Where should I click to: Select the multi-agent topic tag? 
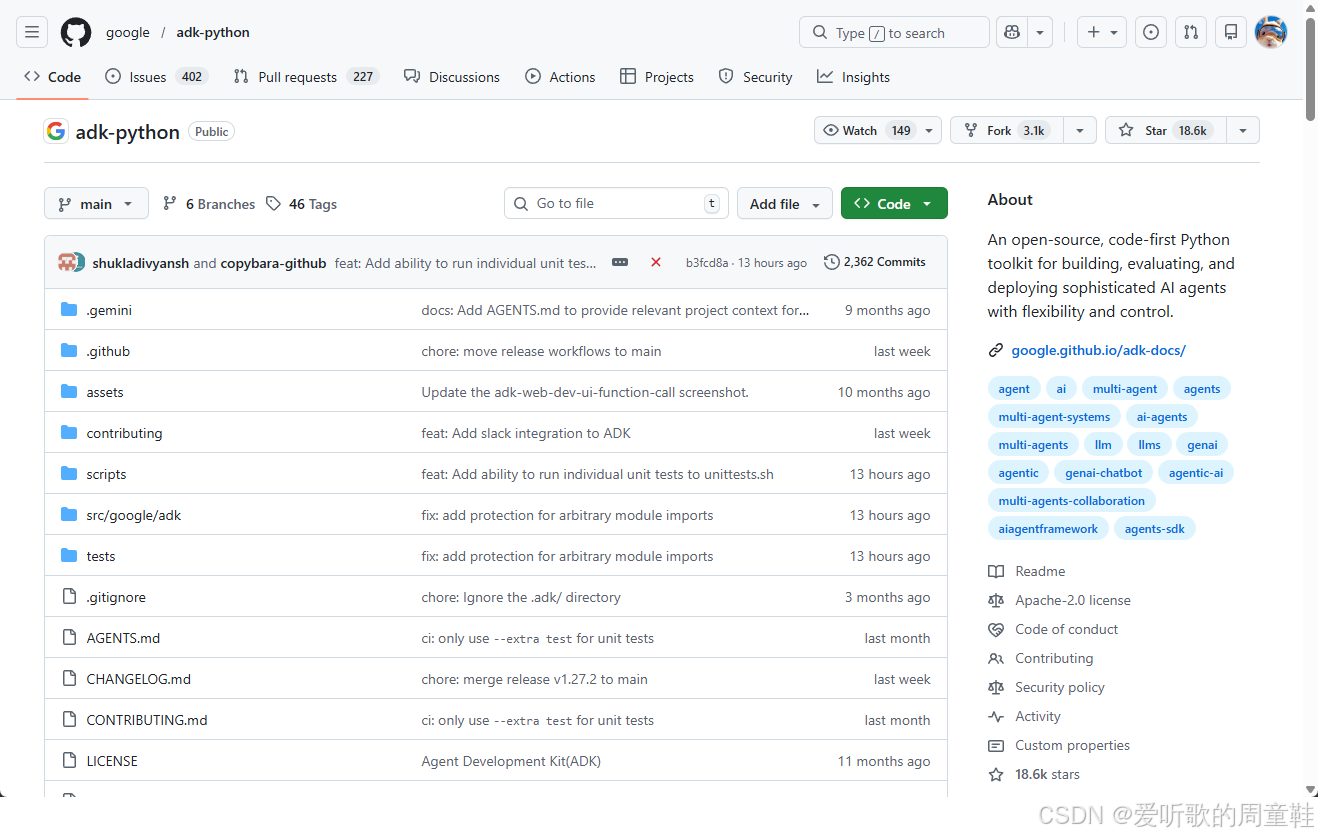(x=1125, y=389)
